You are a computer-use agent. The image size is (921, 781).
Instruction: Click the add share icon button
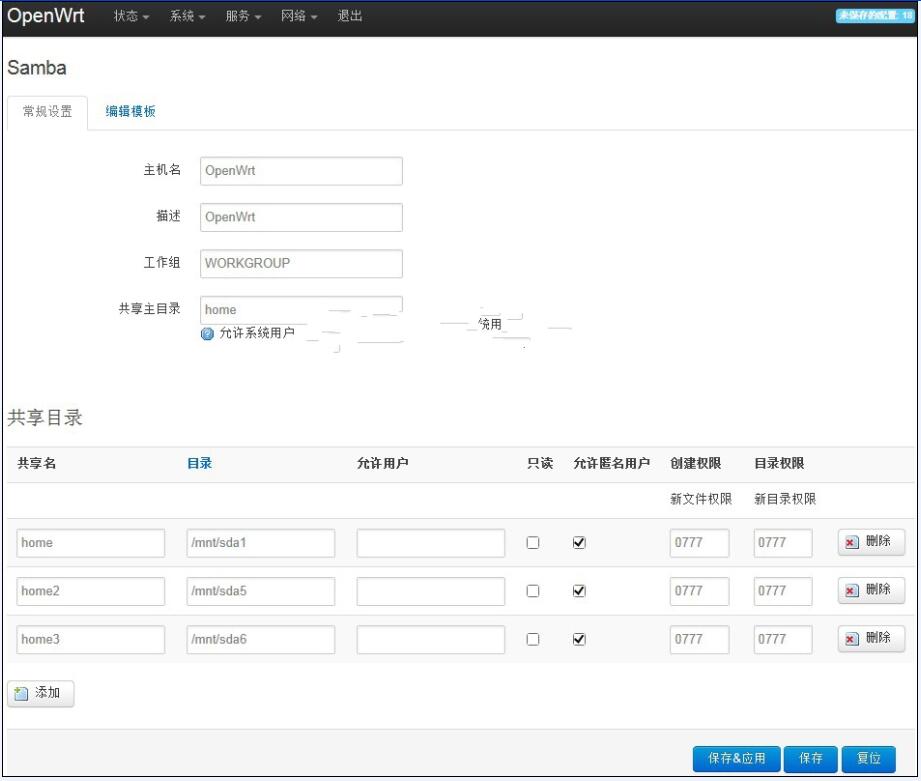coord(22,694)
